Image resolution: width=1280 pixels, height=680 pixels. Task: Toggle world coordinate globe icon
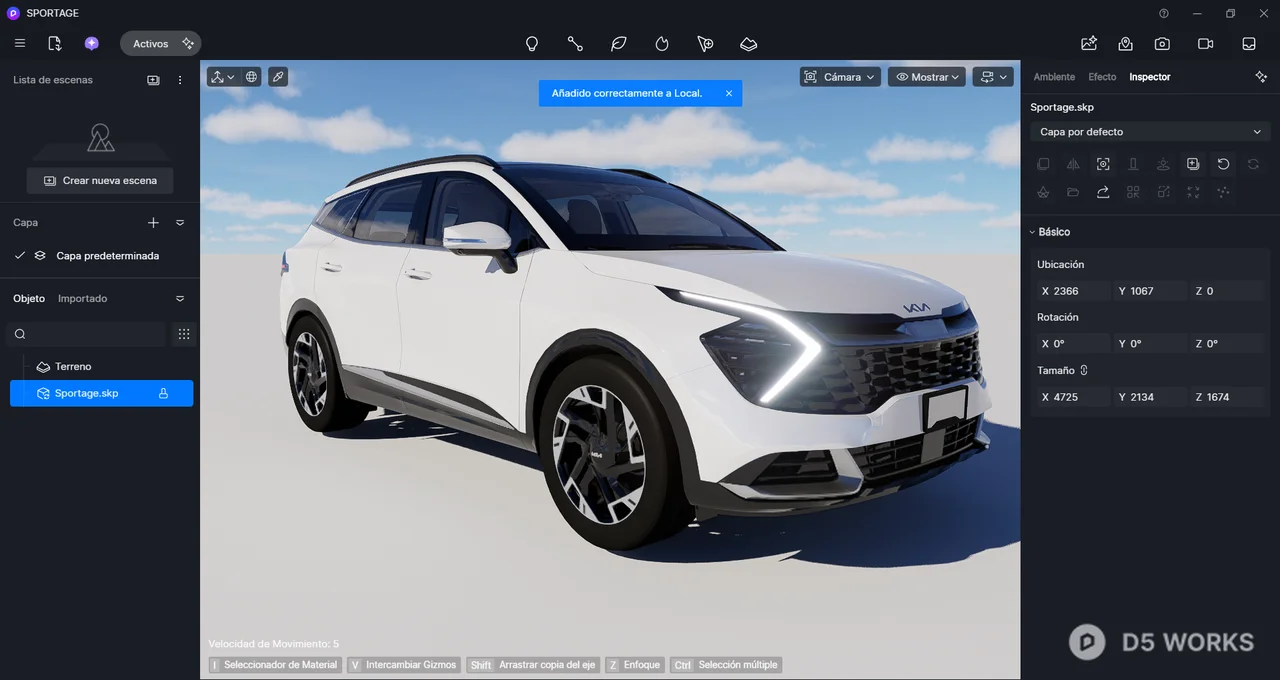(251, 76)
